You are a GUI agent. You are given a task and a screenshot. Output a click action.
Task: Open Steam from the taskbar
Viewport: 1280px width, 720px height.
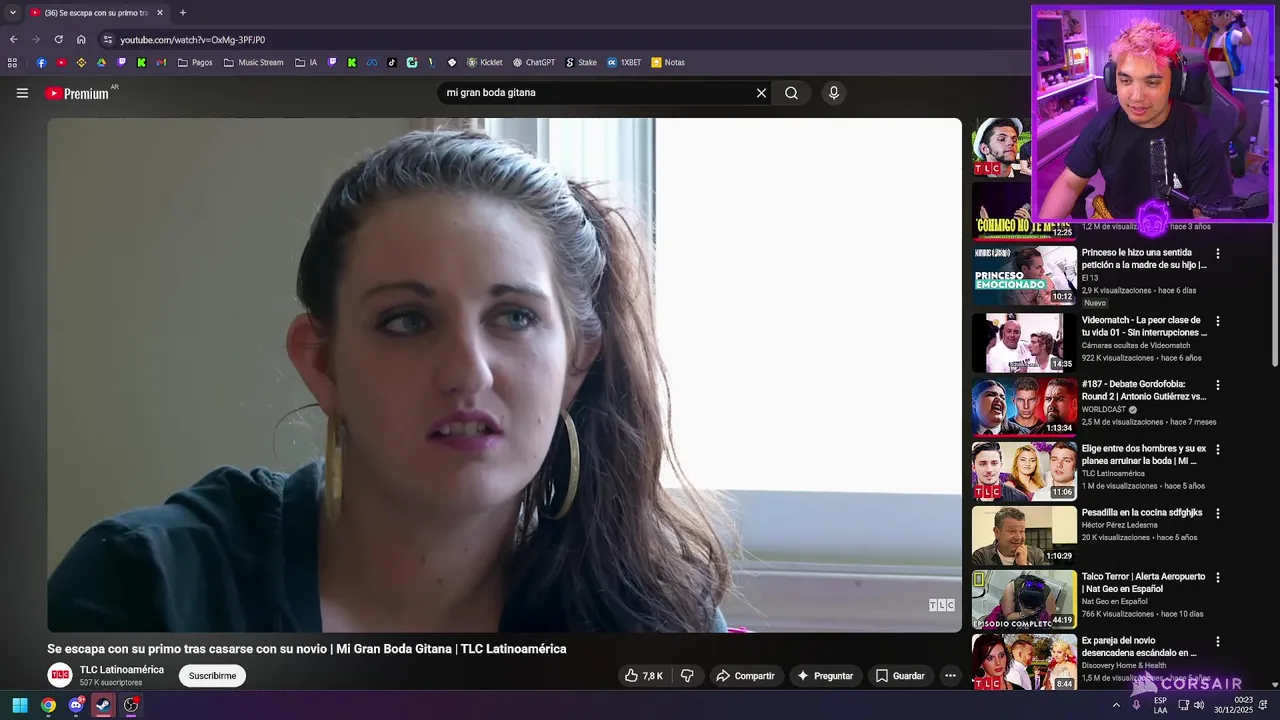(103, 705)
